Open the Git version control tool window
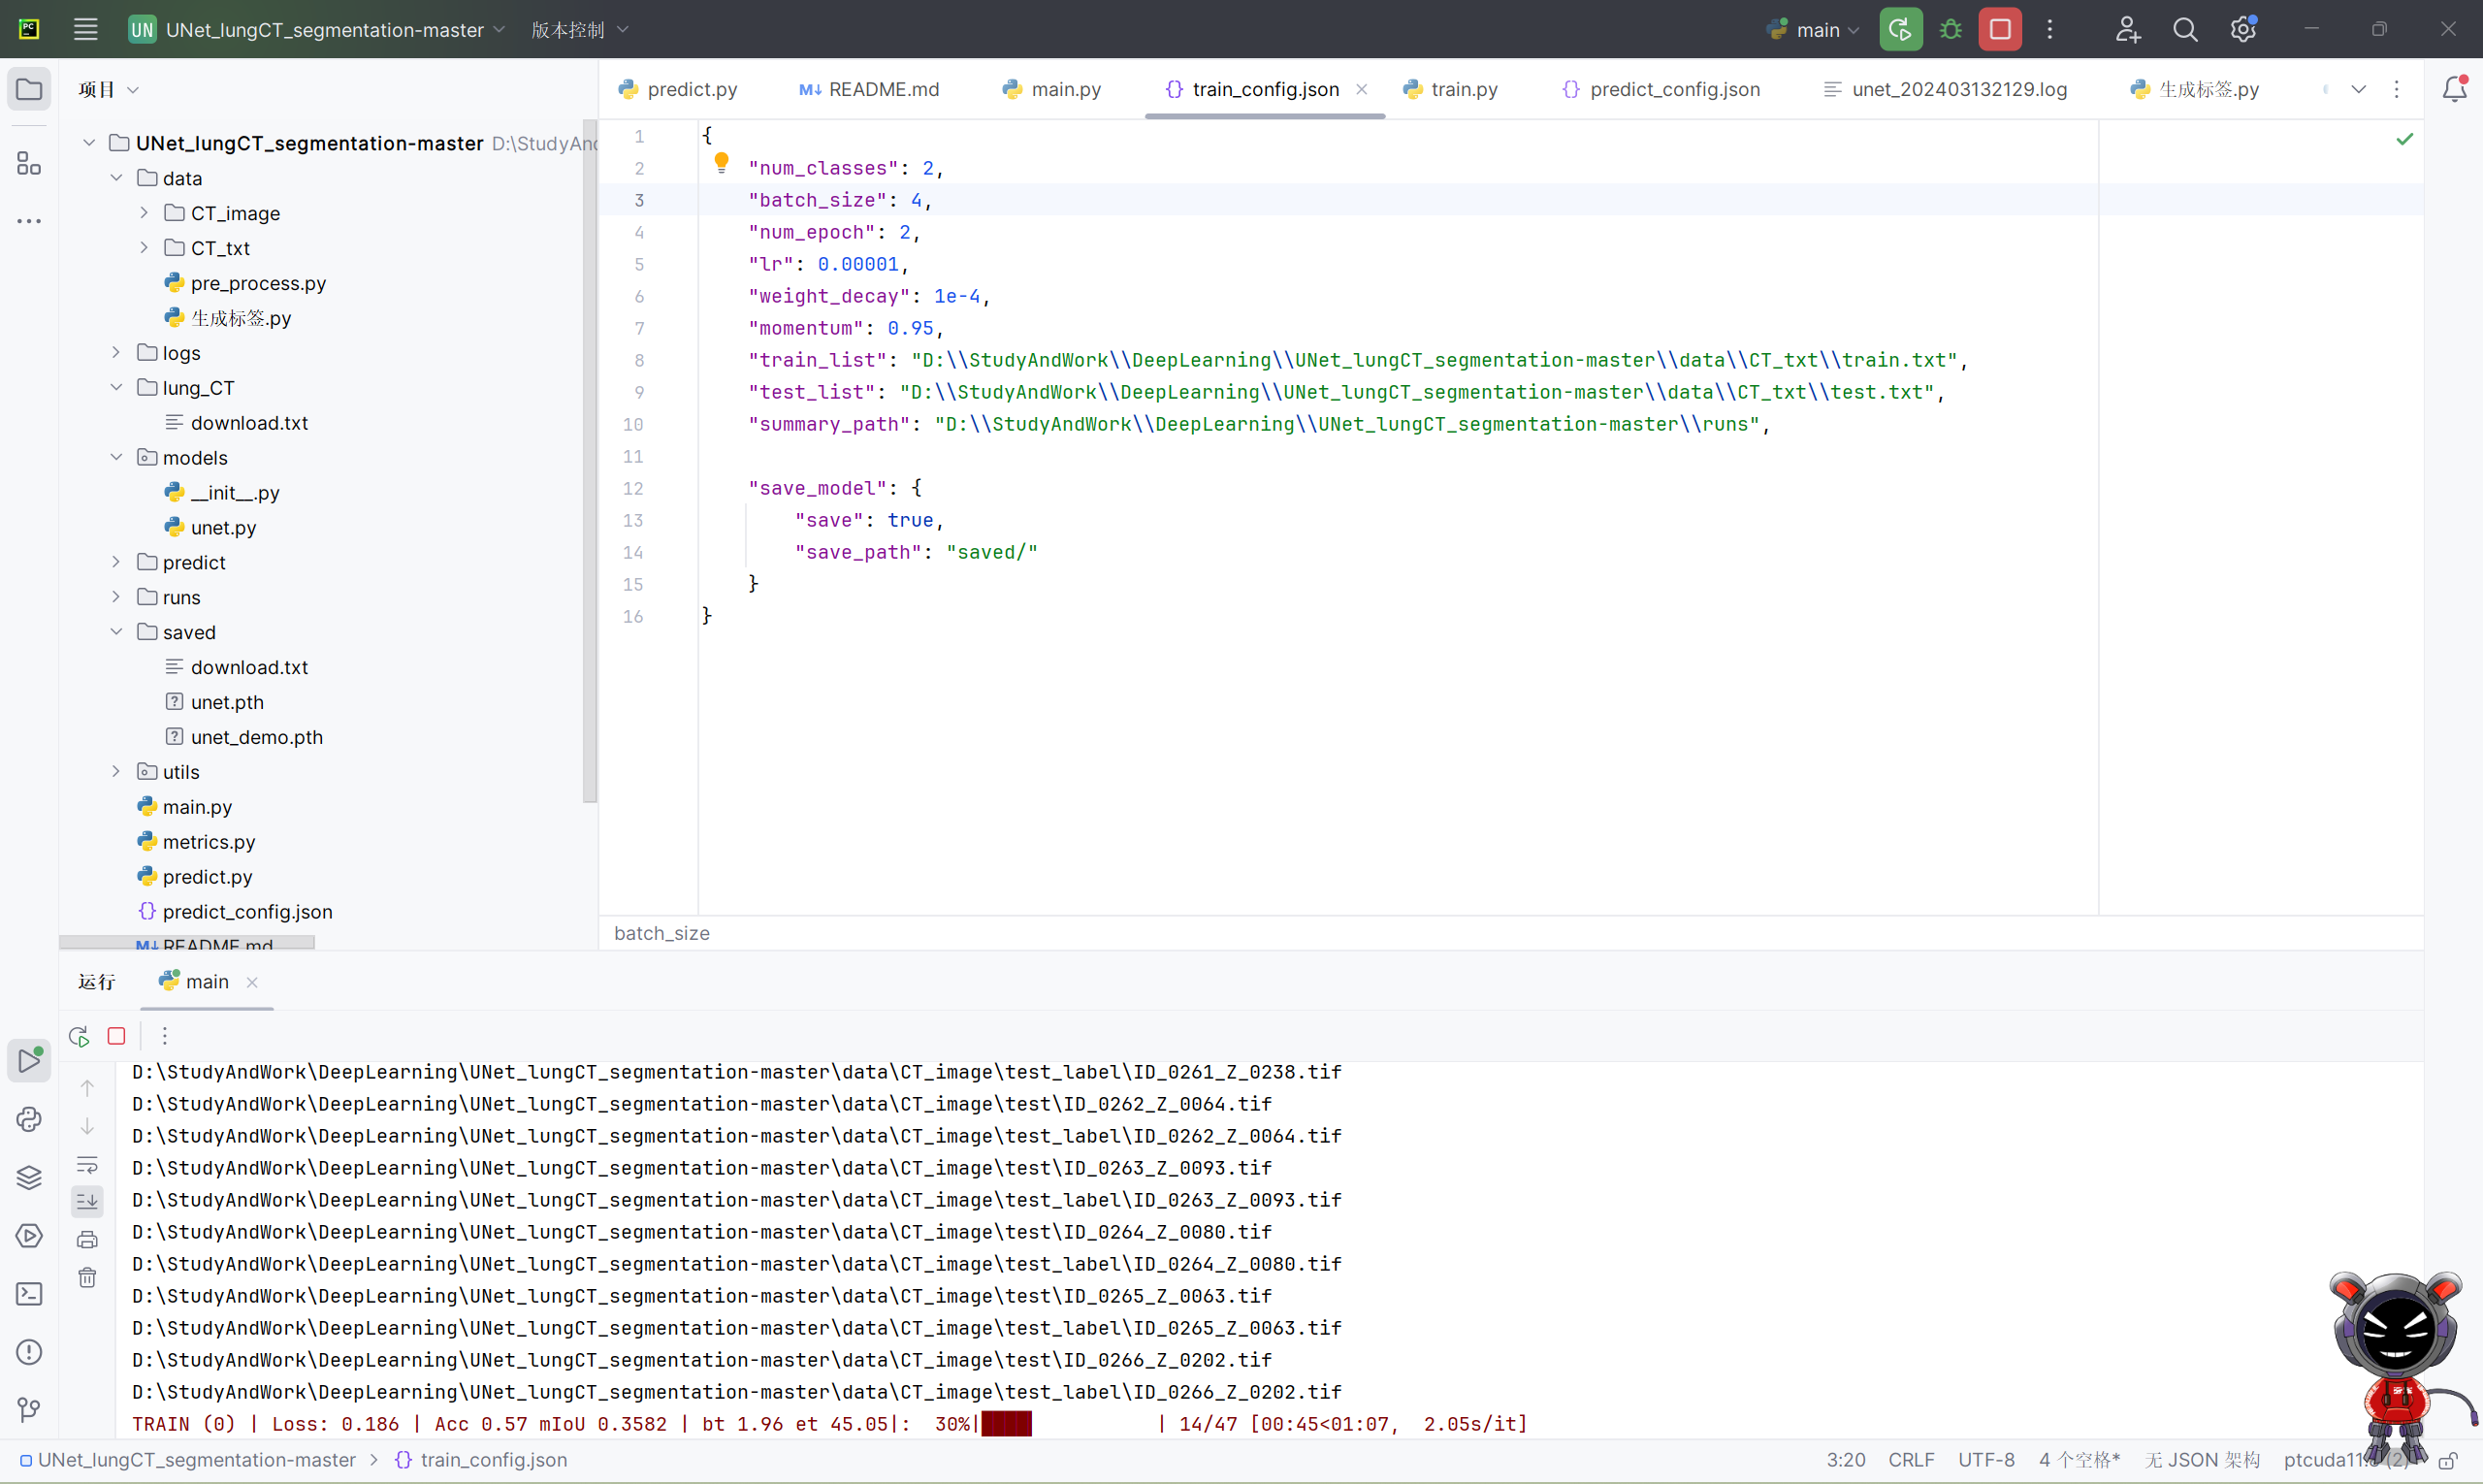Screen dimensions: 2483x1484 click(x=29, y=1410)
